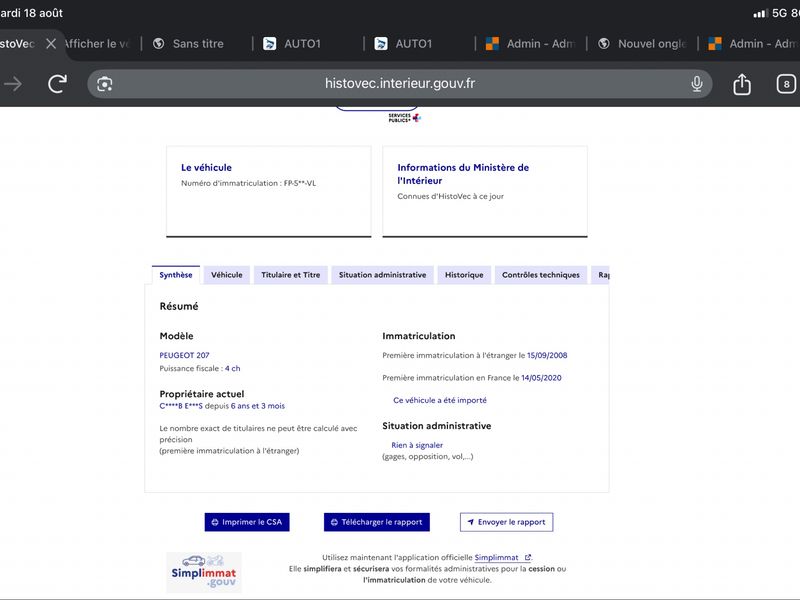Click the 'Résumé' heading
The image size is (800, 600).
pos(179,306)
